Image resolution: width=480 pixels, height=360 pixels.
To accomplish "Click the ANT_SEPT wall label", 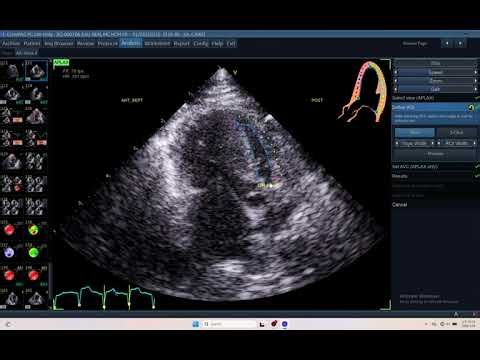I will click(x=132, y=100).
